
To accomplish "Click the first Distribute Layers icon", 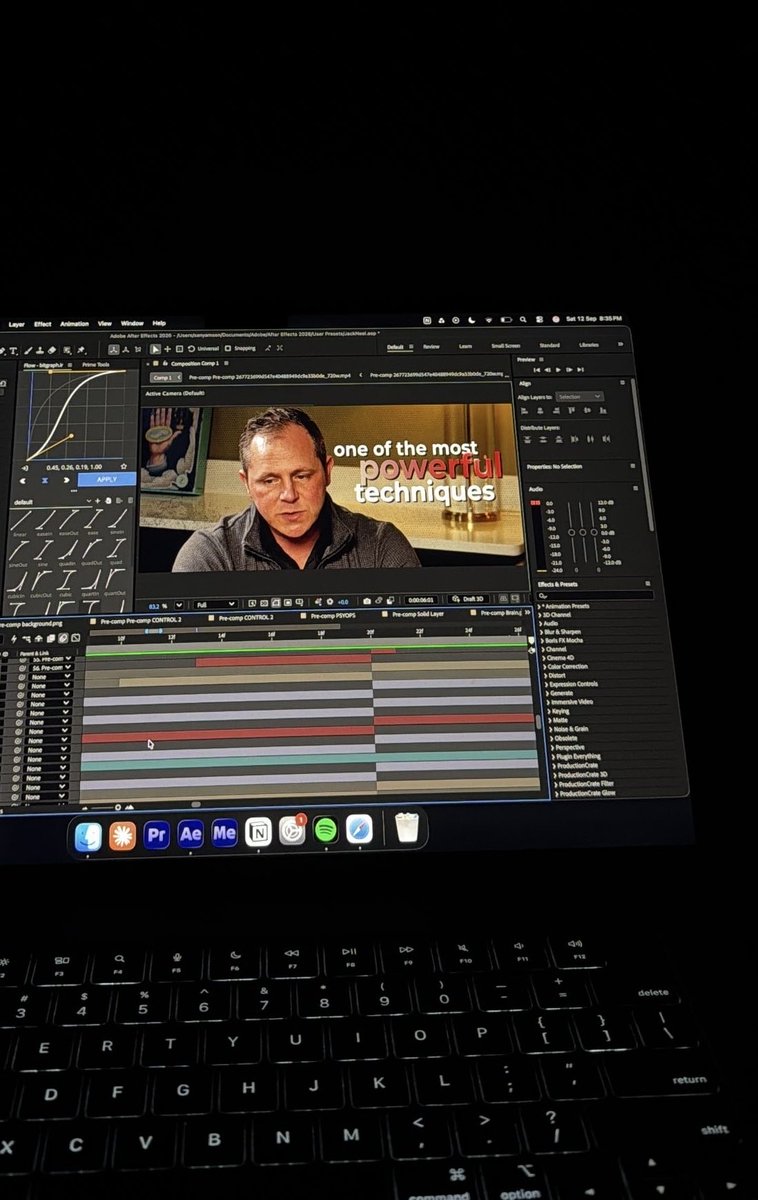I will [x=527, y=439].
